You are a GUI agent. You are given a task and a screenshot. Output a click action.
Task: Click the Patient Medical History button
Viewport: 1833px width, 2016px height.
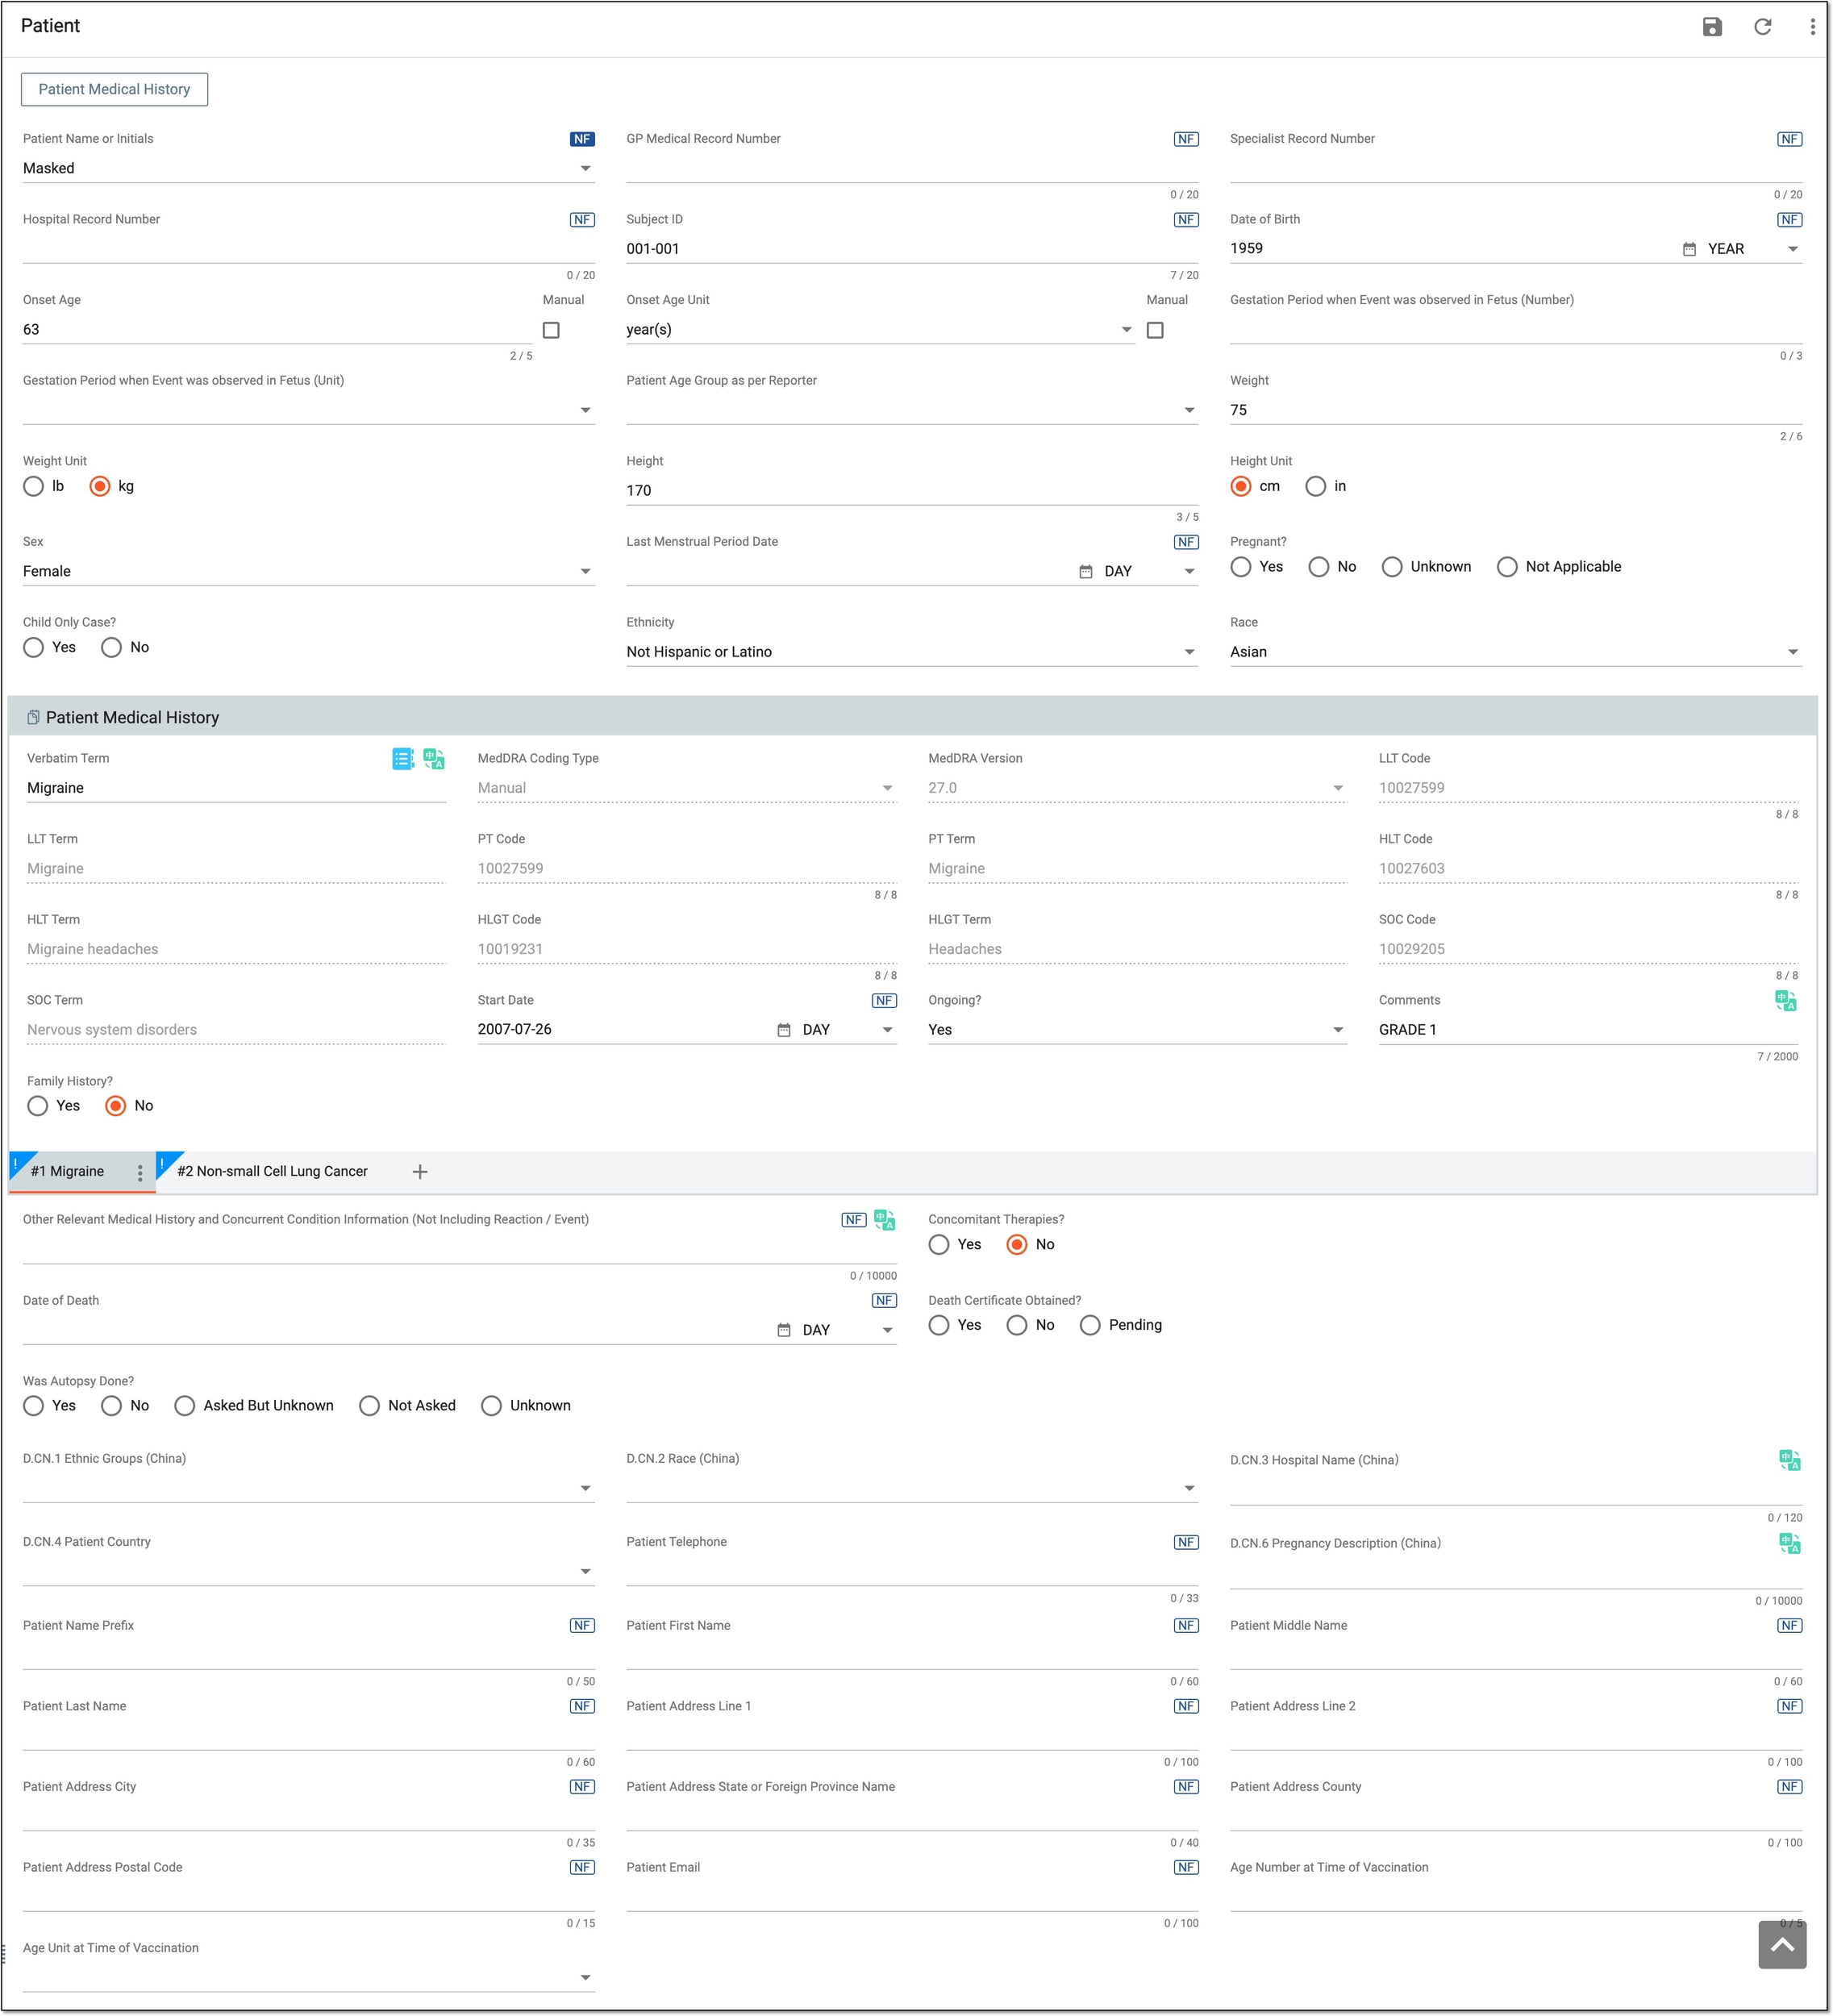pyautogui.click(x=114, y=90)
